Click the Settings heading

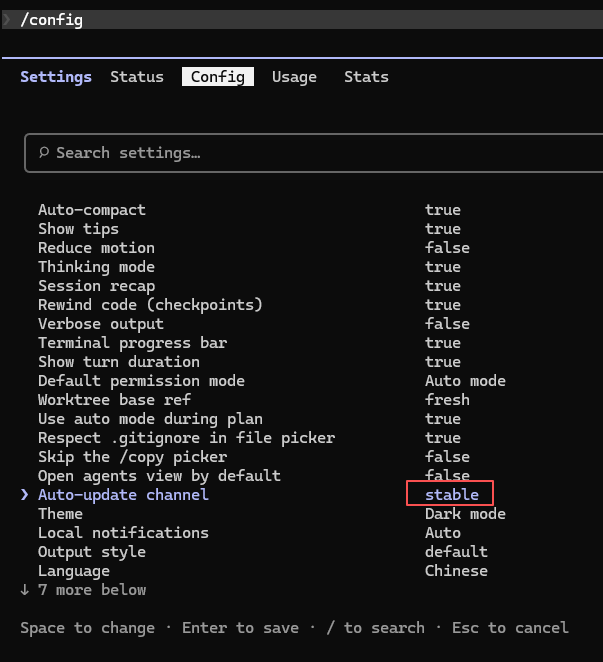[56, 77]
